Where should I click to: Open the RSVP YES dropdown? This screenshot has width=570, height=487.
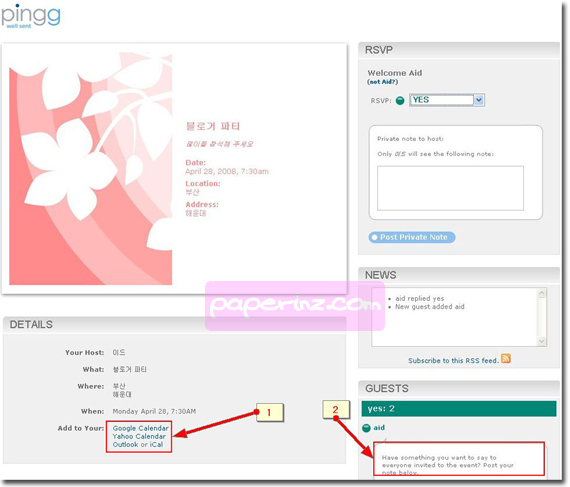447,100
